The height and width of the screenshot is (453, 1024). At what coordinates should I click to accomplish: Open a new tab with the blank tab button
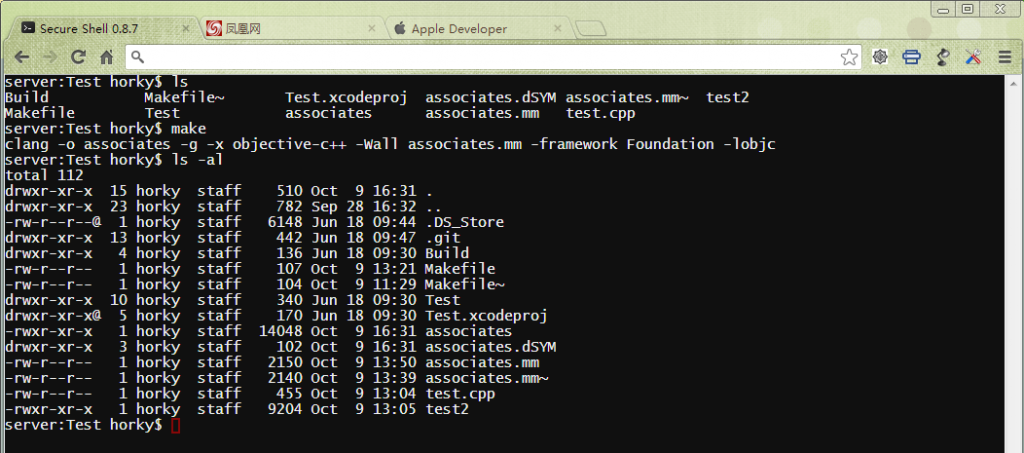click(590, 29)
